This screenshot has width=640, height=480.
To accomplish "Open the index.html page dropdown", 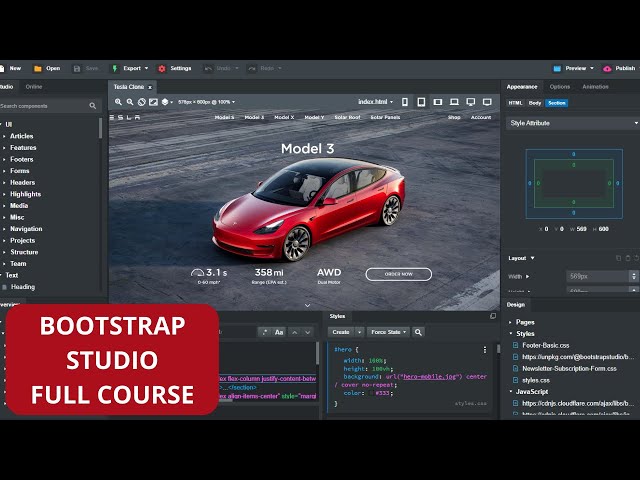I will [x=376, y=102].
